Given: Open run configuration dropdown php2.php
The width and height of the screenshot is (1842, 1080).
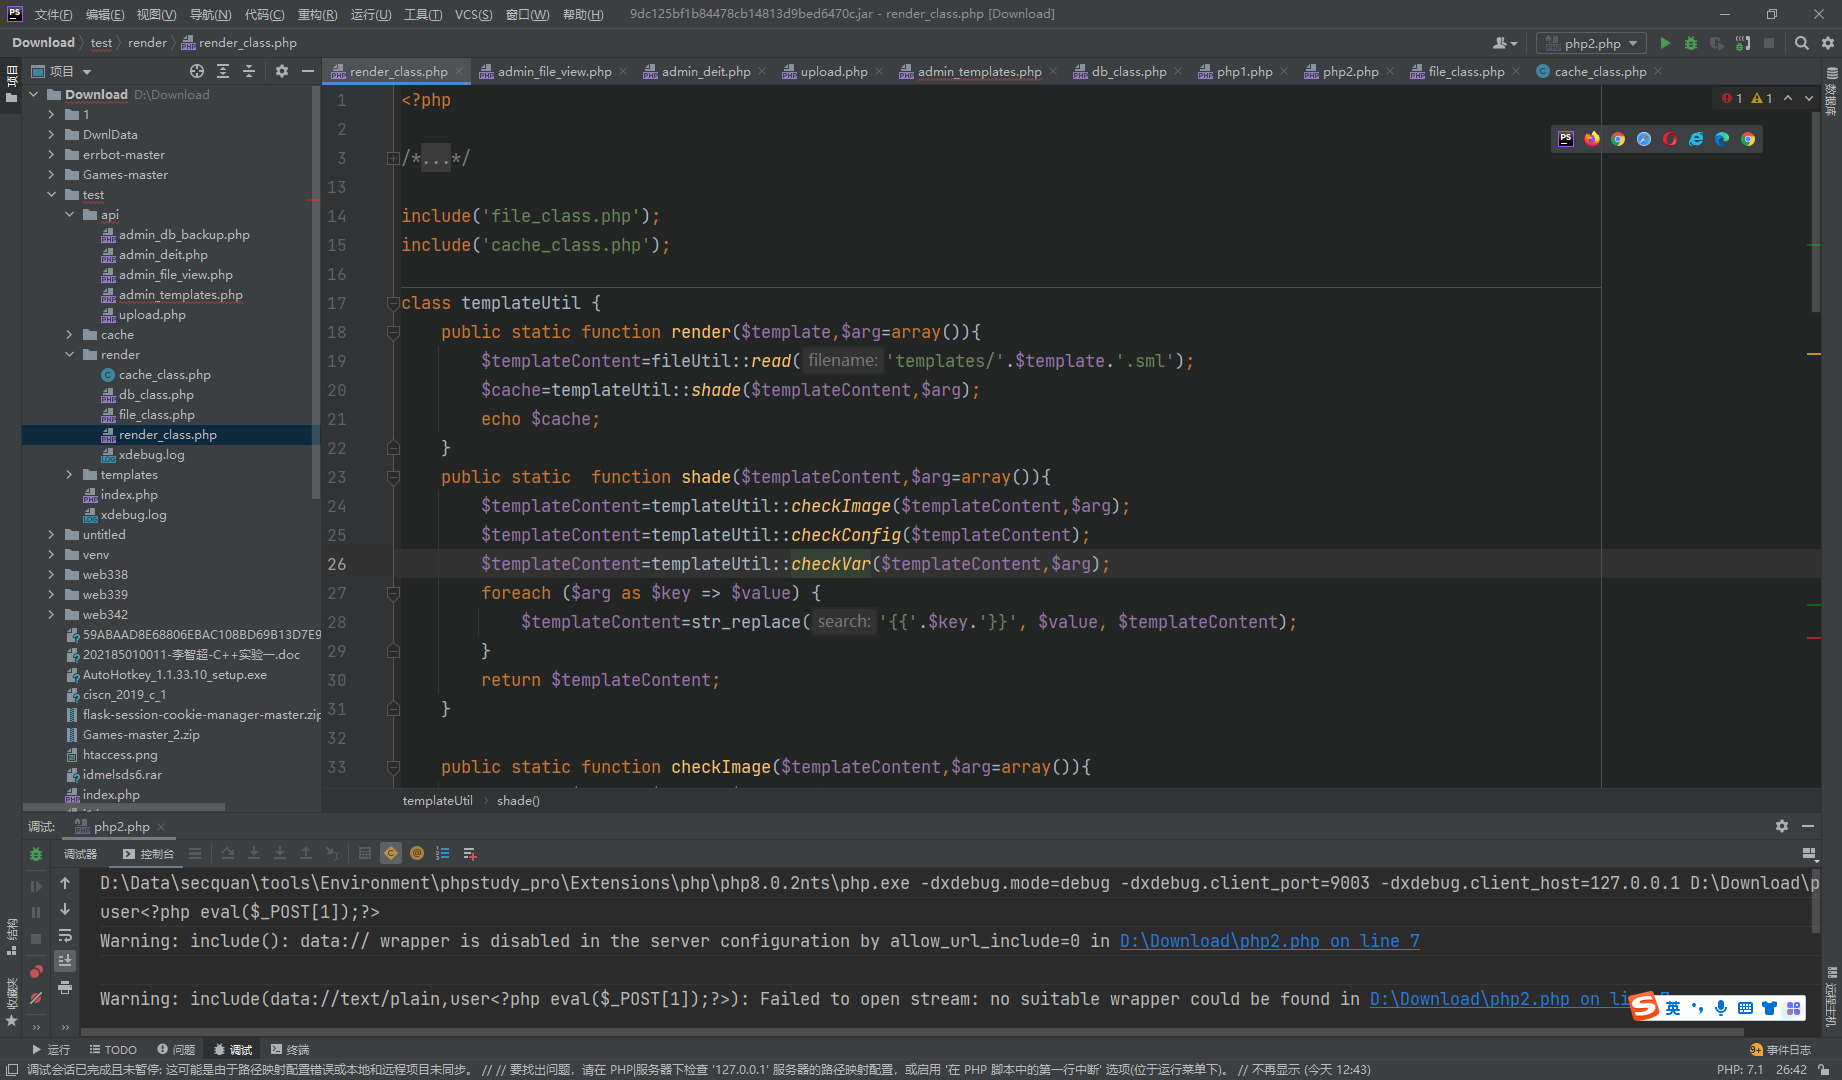Looking at the screenshot, I should (1592, 43).
